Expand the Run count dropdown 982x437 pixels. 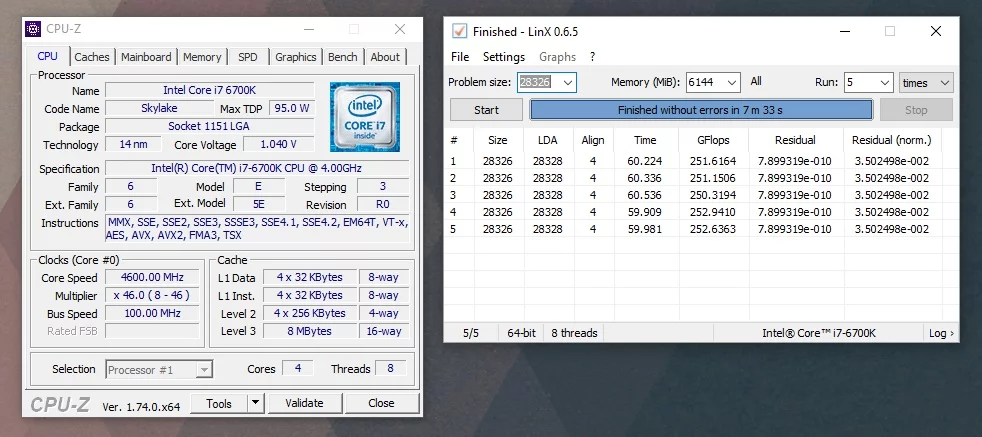point(884,83)
